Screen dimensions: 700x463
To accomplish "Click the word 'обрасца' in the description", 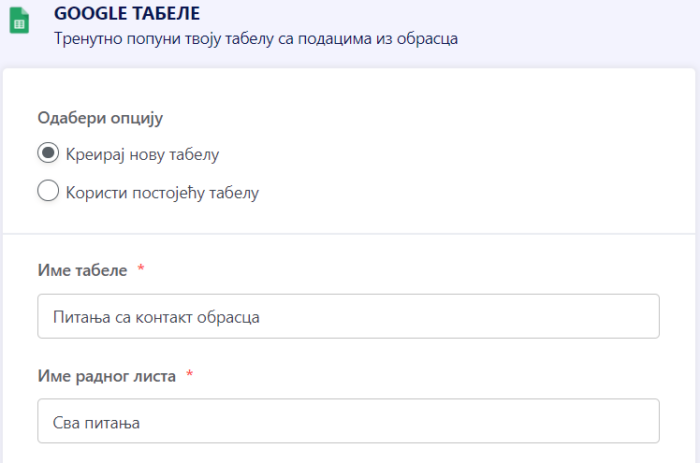I will coord(431,40).
